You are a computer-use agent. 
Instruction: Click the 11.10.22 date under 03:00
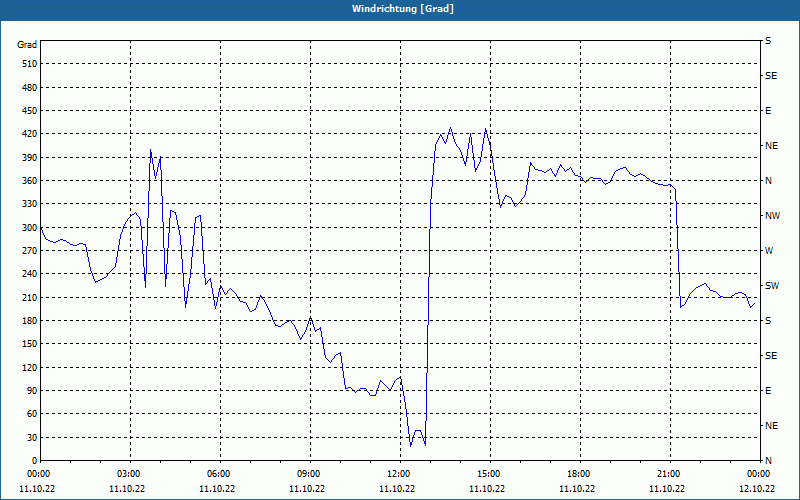[x=127, y=489]
